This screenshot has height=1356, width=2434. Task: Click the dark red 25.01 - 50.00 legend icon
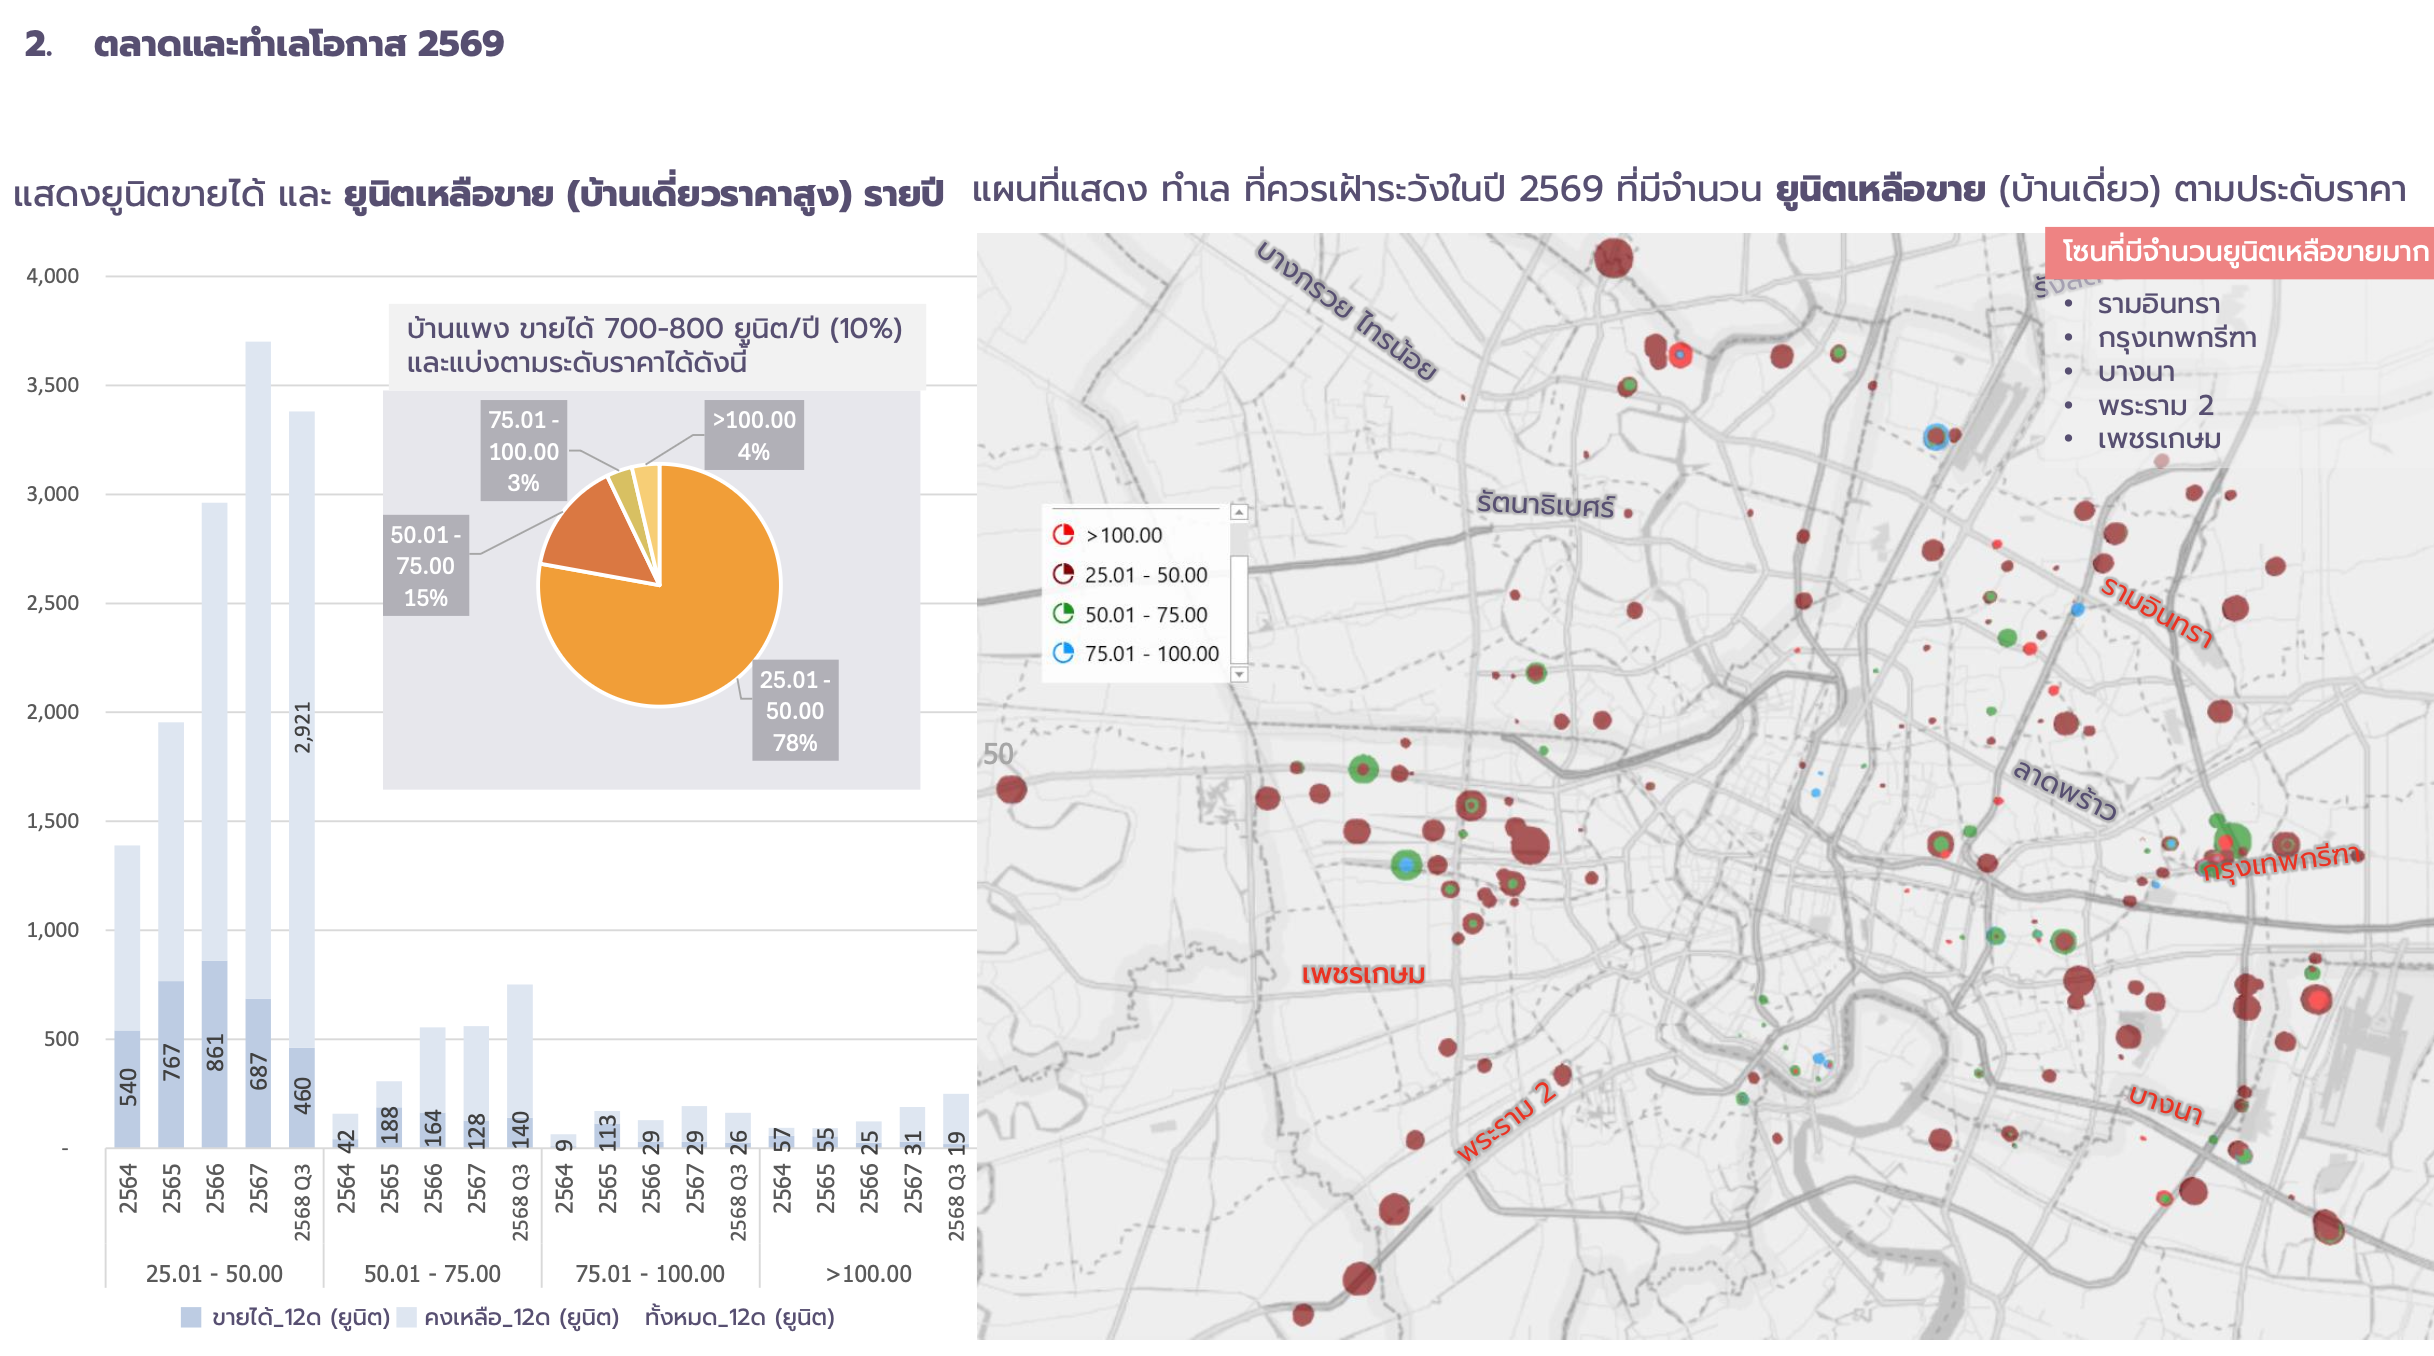(x=1062, y=574)
